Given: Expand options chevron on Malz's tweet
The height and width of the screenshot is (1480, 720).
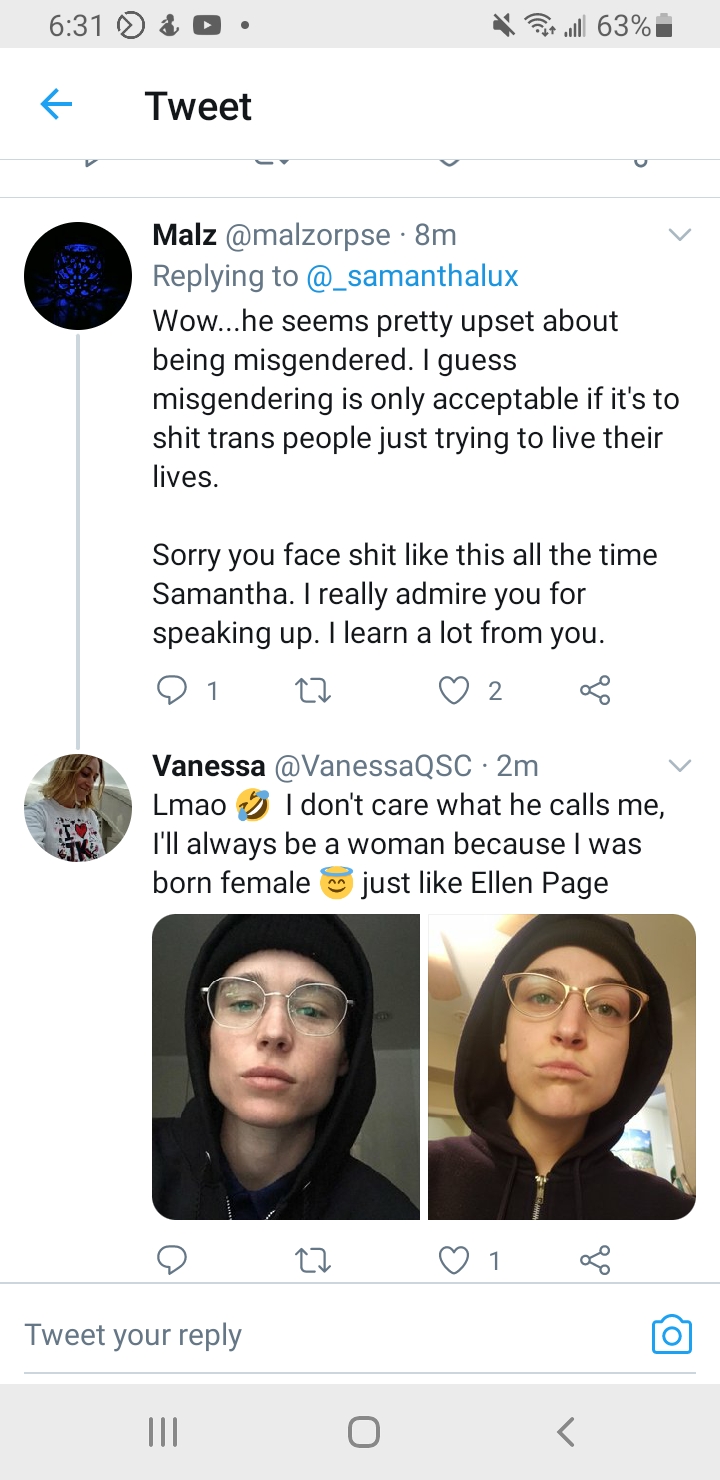Looking at the screenshot, I should [679, 235].
